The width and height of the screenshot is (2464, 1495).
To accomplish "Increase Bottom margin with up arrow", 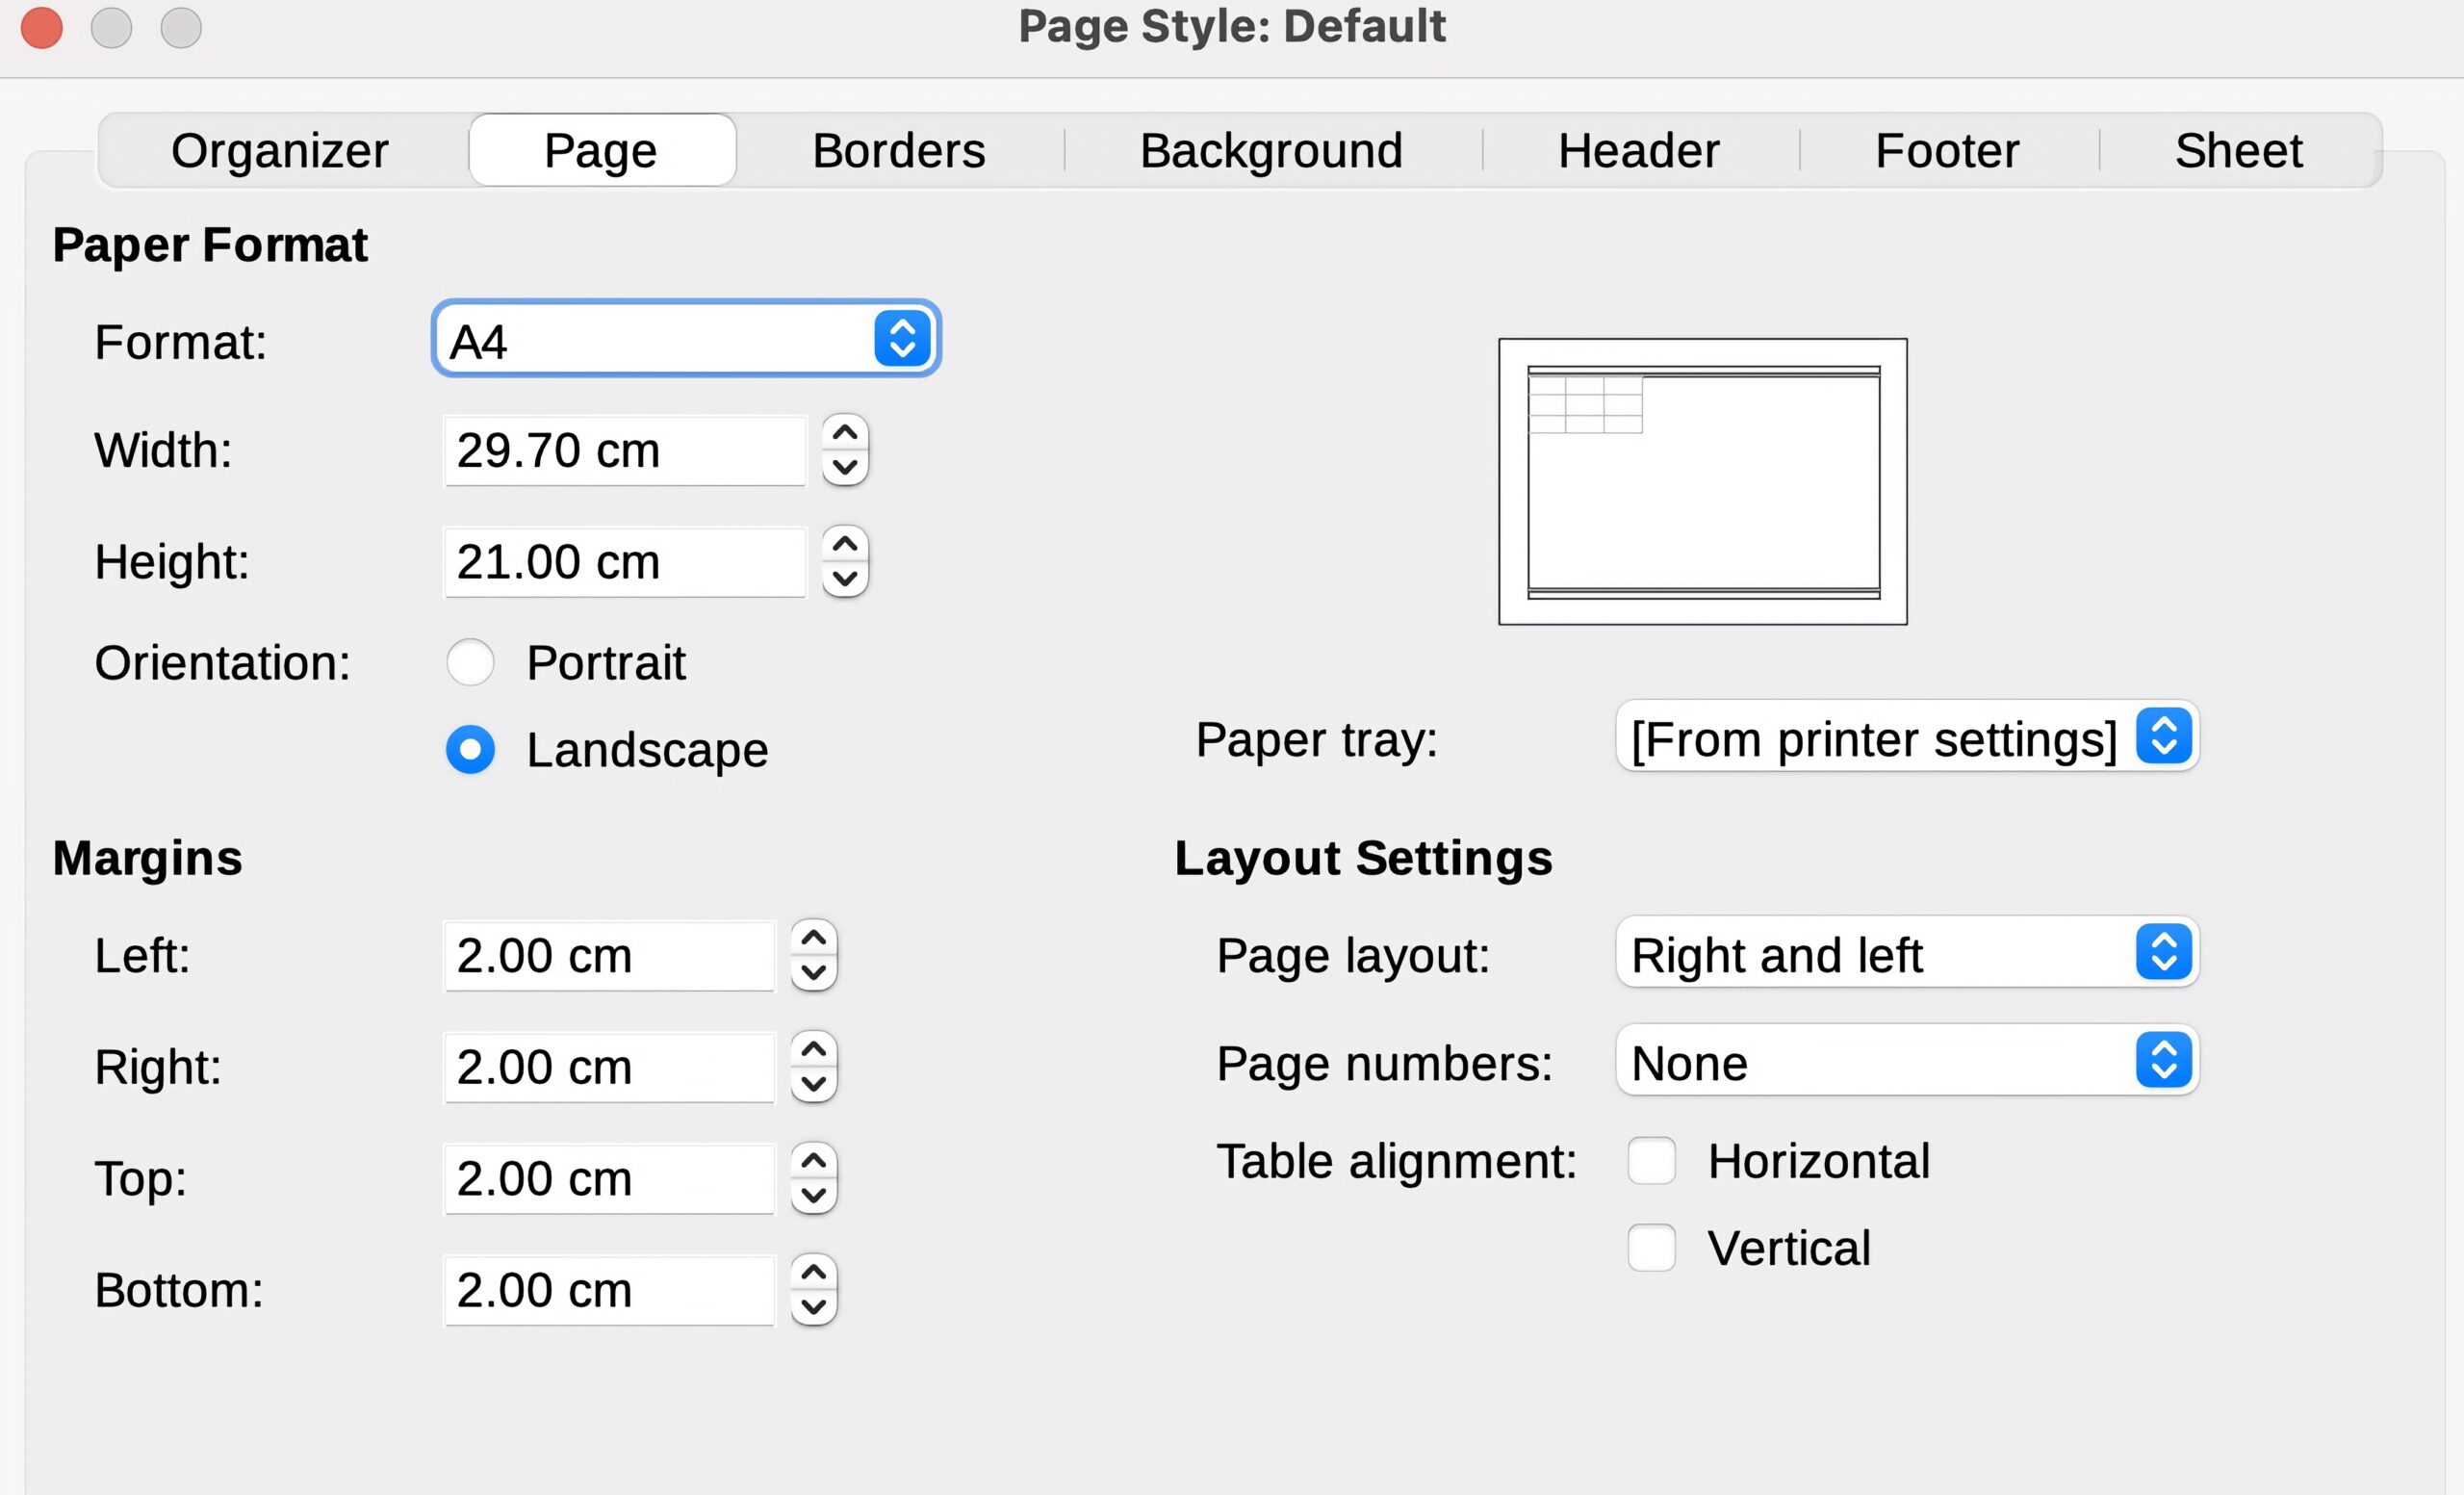I will coord(814,1272).
